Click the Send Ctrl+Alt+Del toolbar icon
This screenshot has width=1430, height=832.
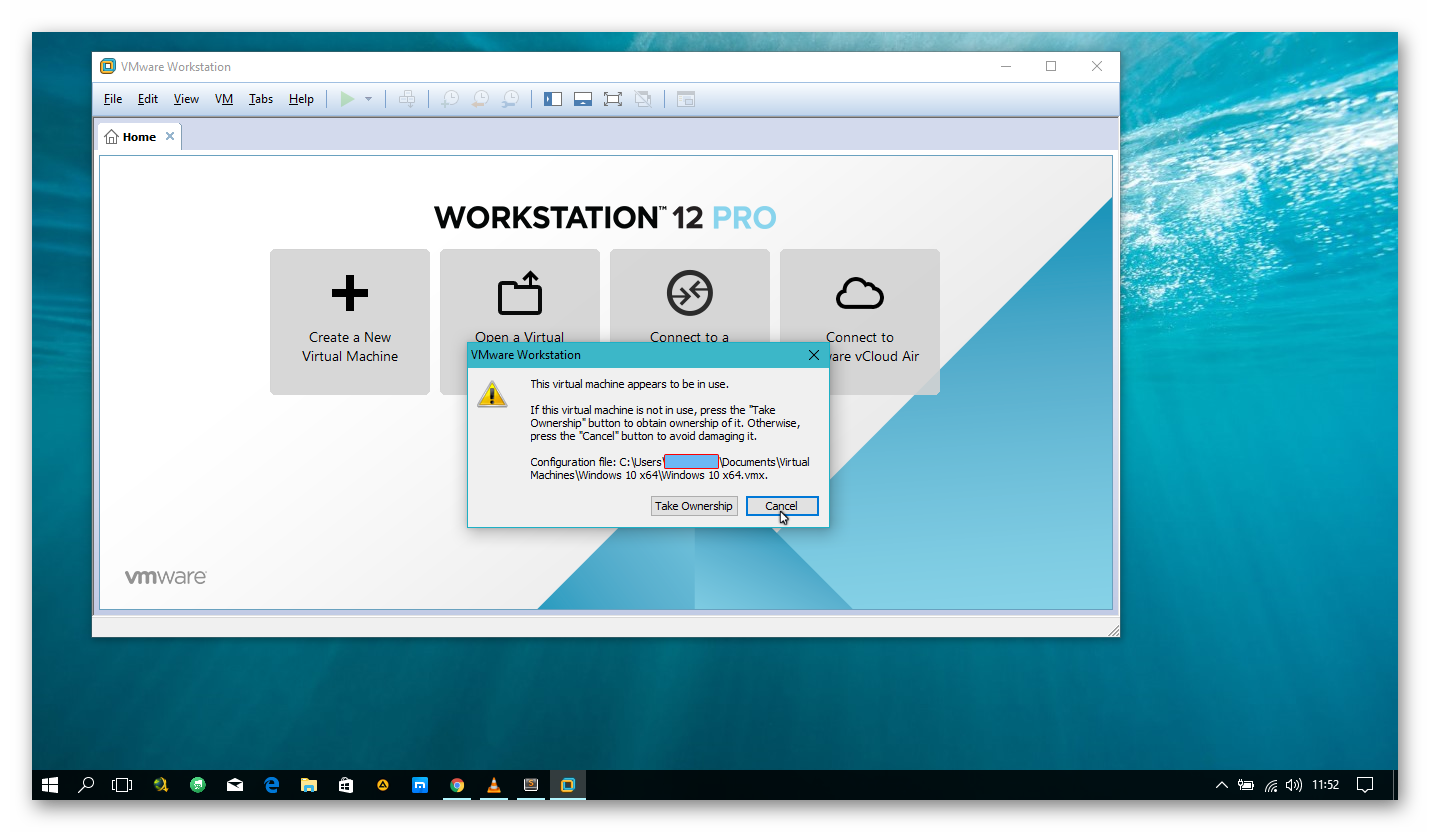407,99
